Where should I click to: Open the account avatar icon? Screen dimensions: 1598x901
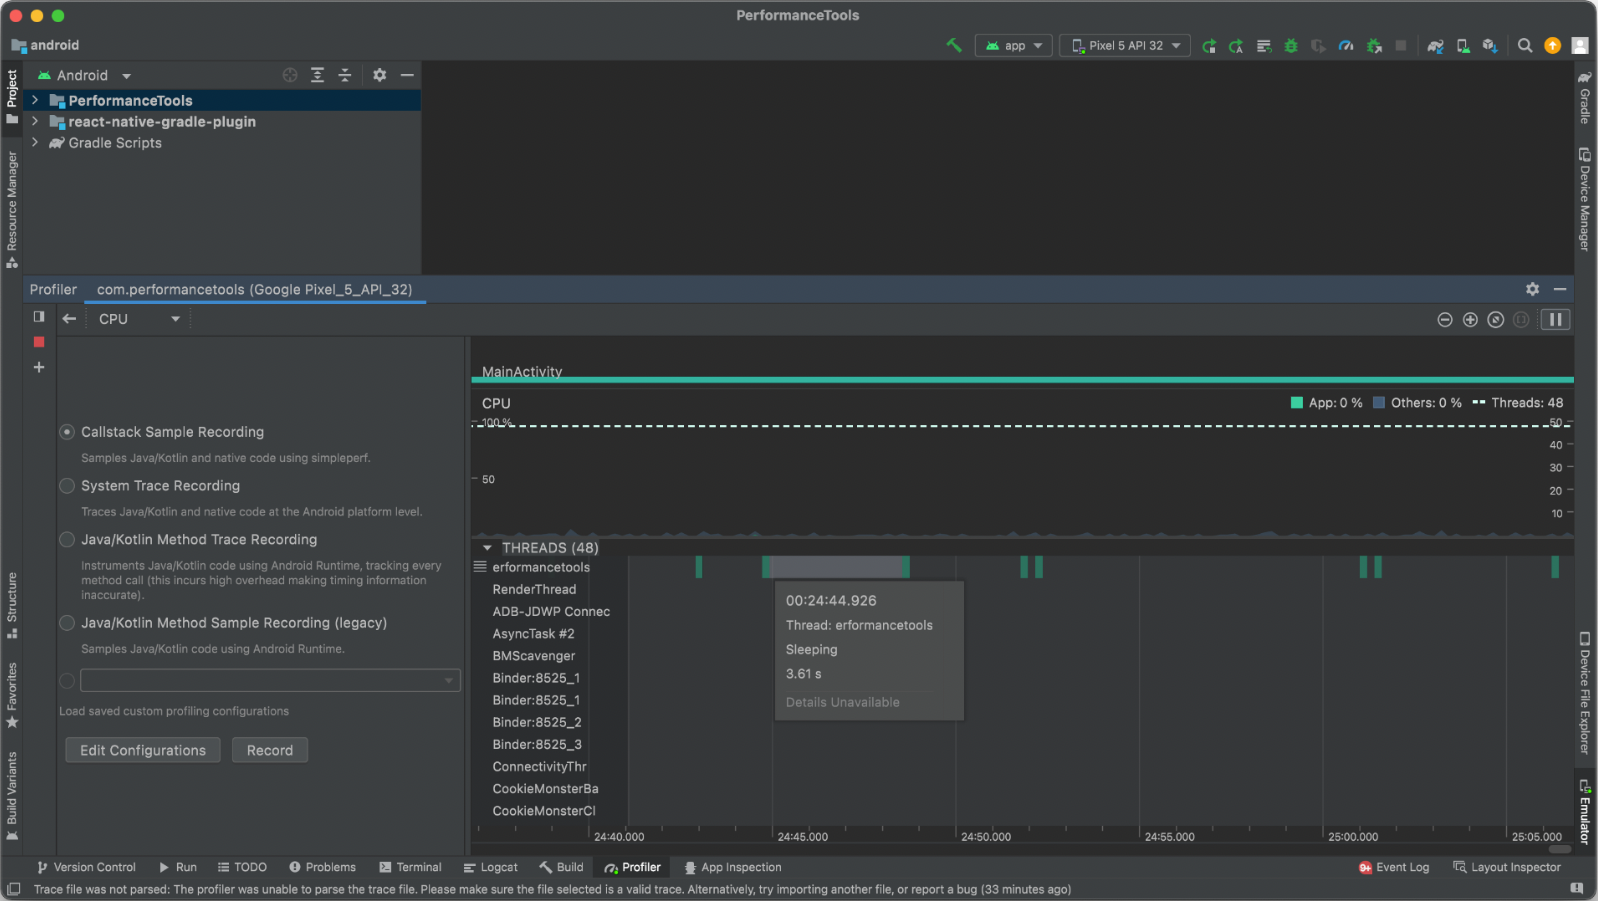[x=1580, y=46]
